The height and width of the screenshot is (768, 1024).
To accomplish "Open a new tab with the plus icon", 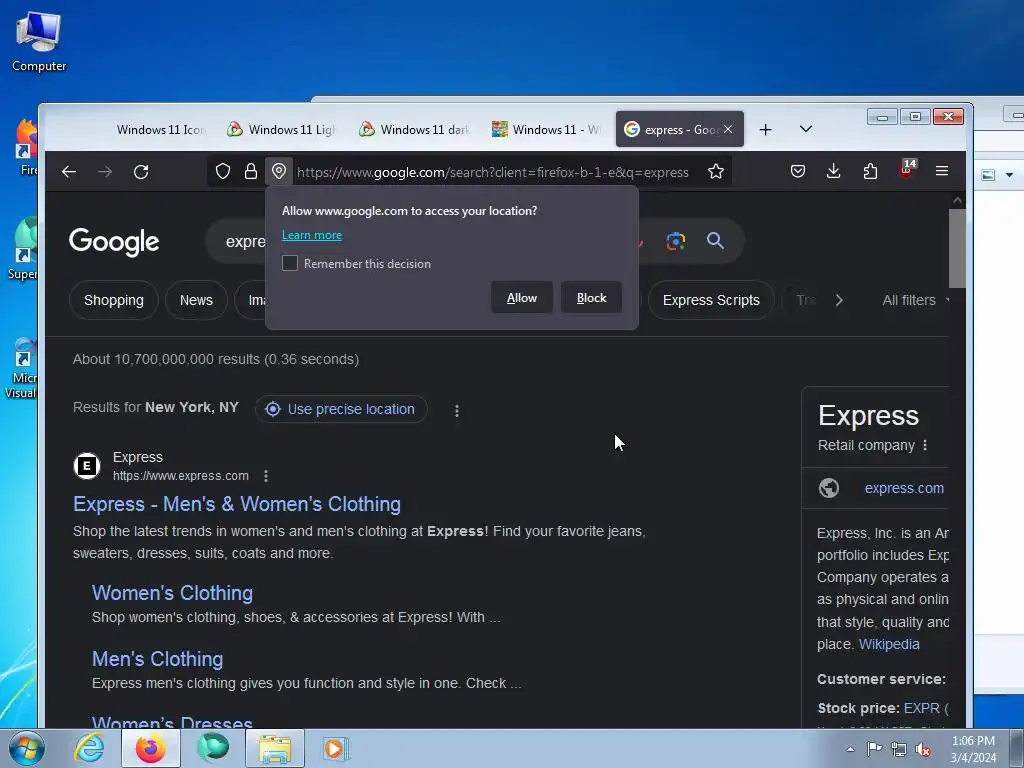I will point(765,130).
